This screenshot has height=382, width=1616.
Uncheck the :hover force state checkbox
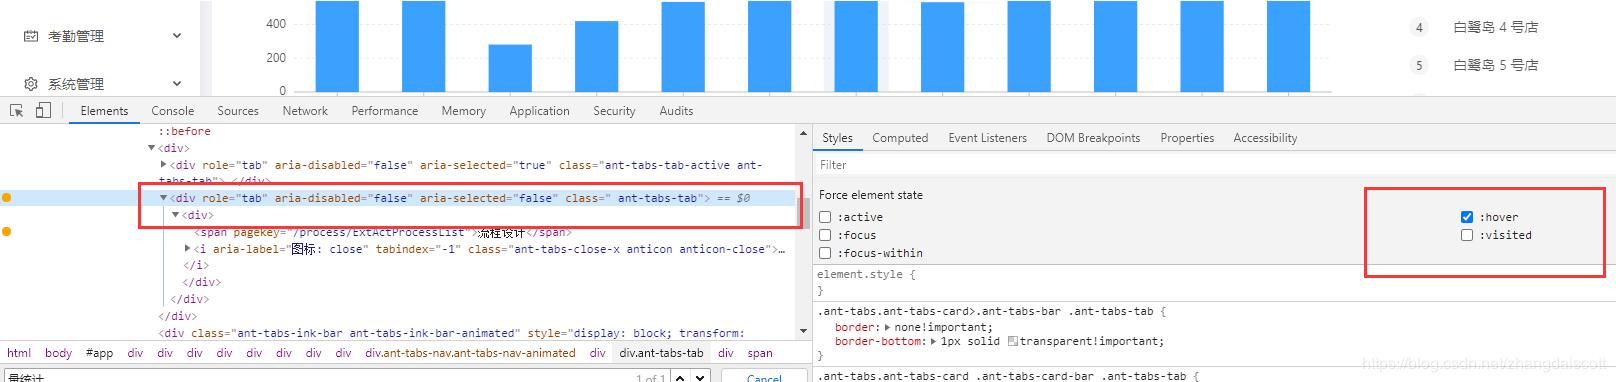coord(1467,217)
